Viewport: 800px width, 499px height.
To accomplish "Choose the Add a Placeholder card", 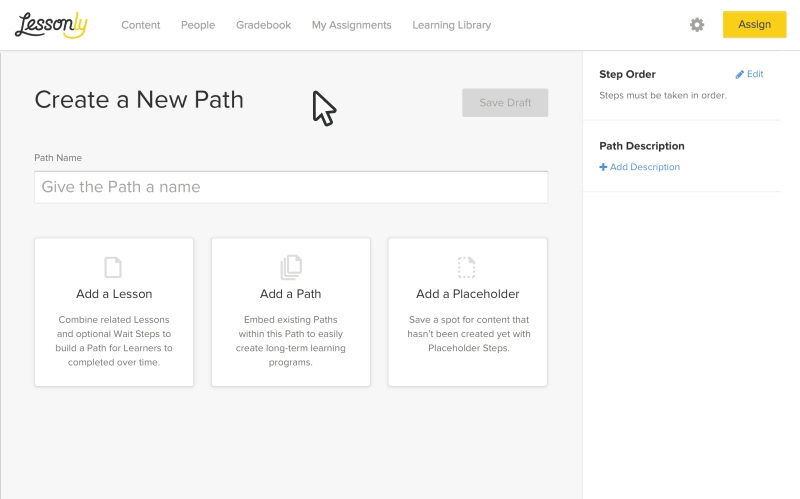I will (468, 312).
